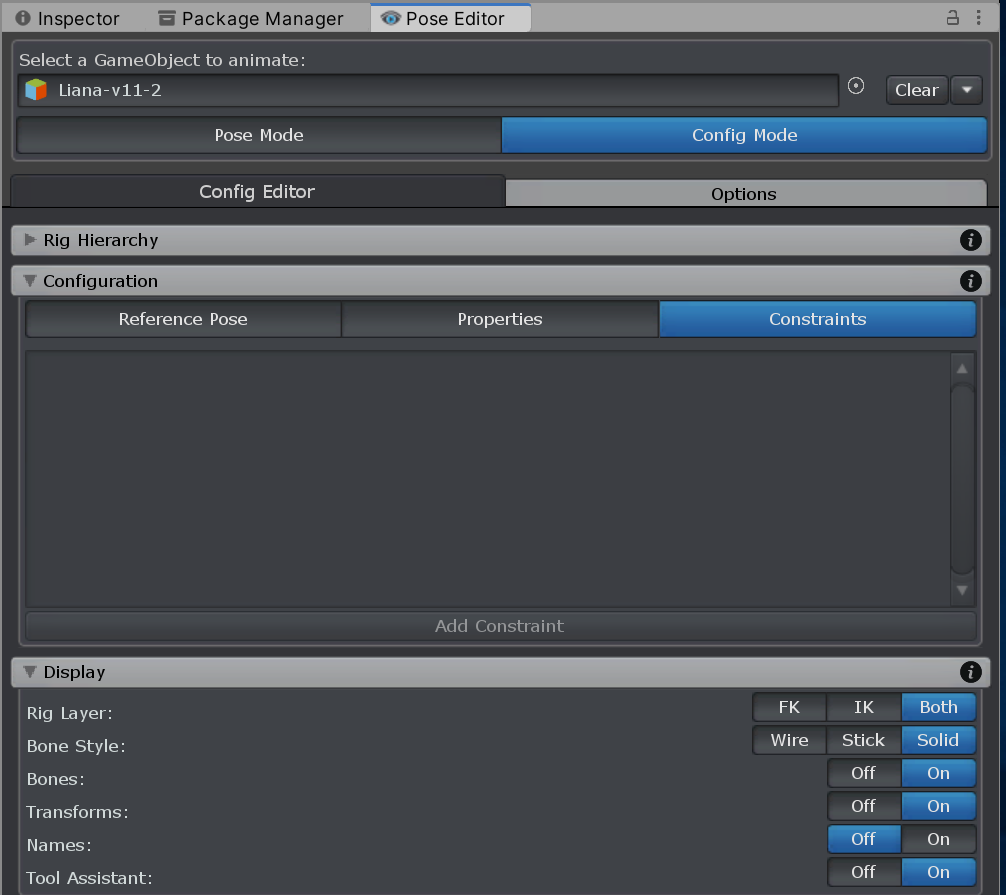The height and width of the screenshot is (895, 1006).
Task: Turn Names display On
Action: 938,839
